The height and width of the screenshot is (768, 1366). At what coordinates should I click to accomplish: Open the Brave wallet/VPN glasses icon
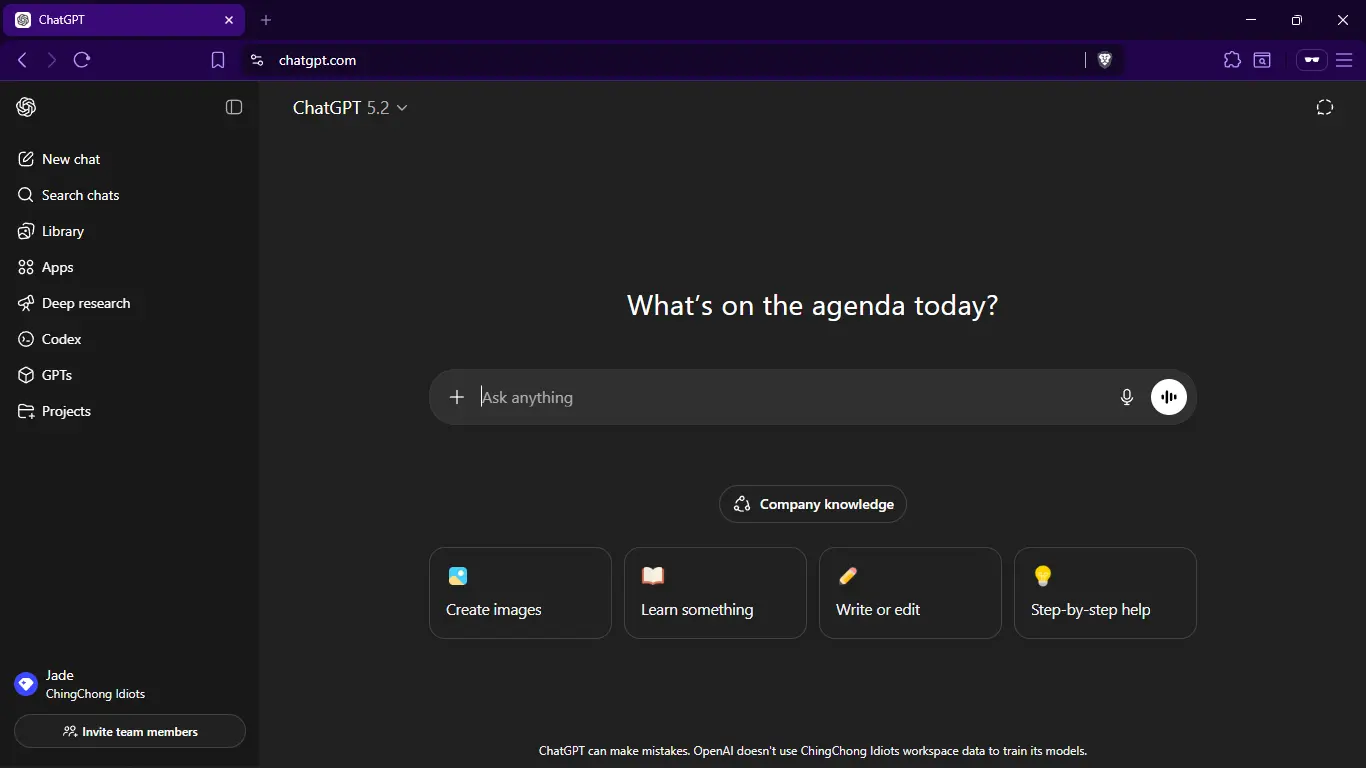[x=1312, y=60]
